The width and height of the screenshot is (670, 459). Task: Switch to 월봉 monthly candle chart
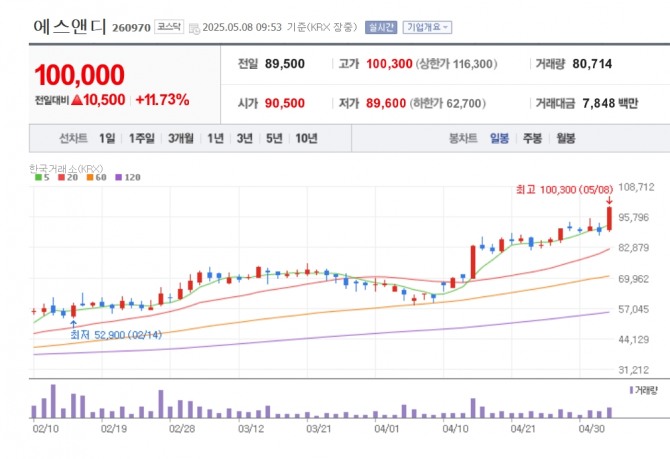566,138
